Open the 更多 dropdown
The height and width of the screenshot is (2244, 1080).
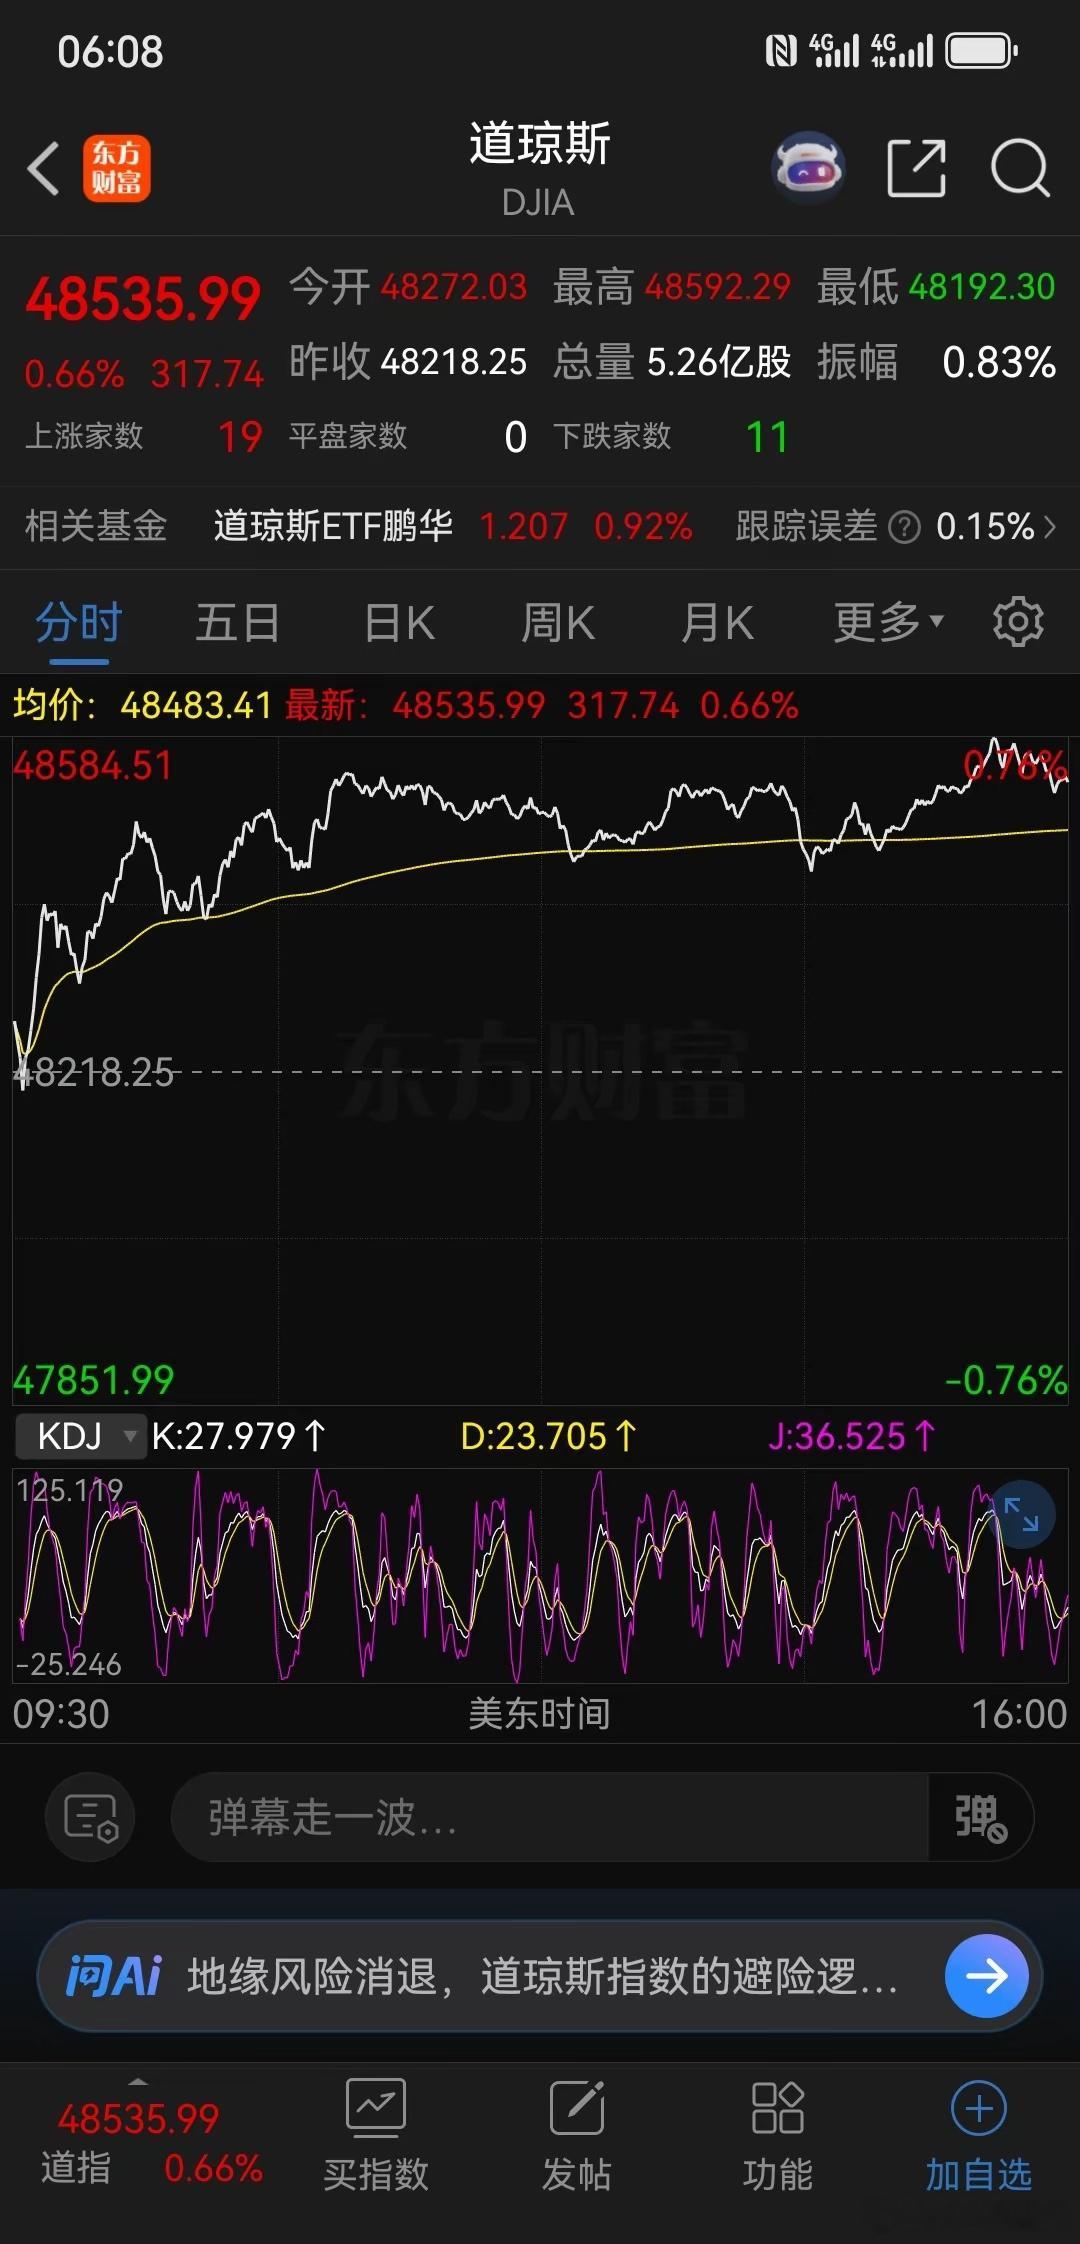pos(889,622)
